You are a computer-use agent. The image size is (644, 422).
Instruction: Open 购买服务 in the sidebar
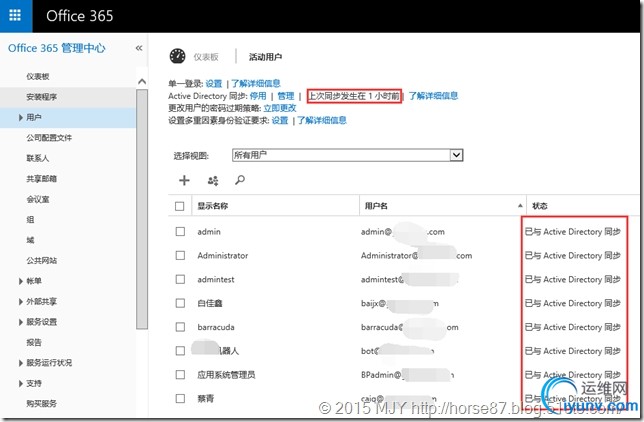pyautogui.click(x=41, y=404)
